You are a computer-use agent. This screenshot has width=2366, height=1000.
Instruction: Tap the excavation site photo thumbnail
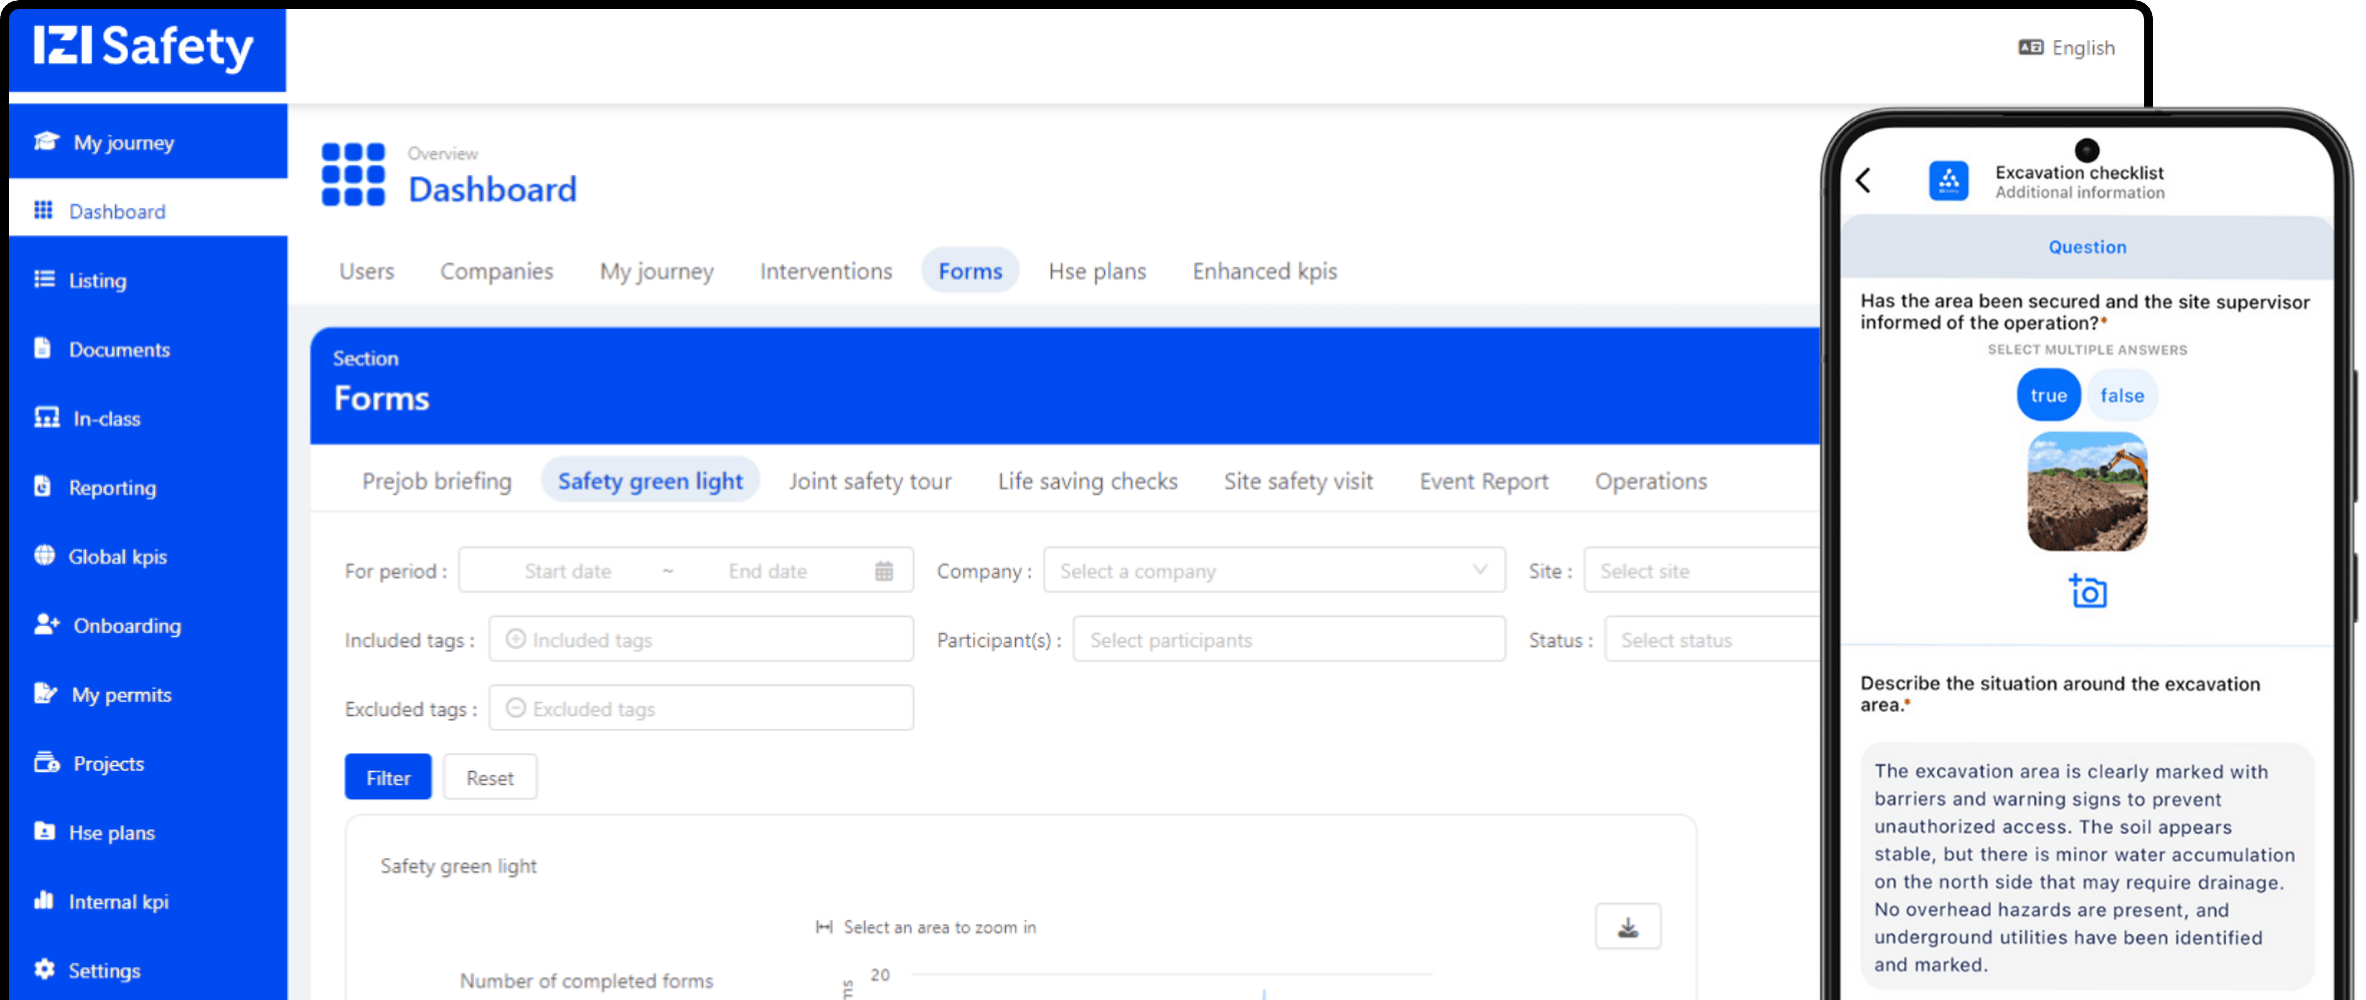click(x=2086, y=491)
